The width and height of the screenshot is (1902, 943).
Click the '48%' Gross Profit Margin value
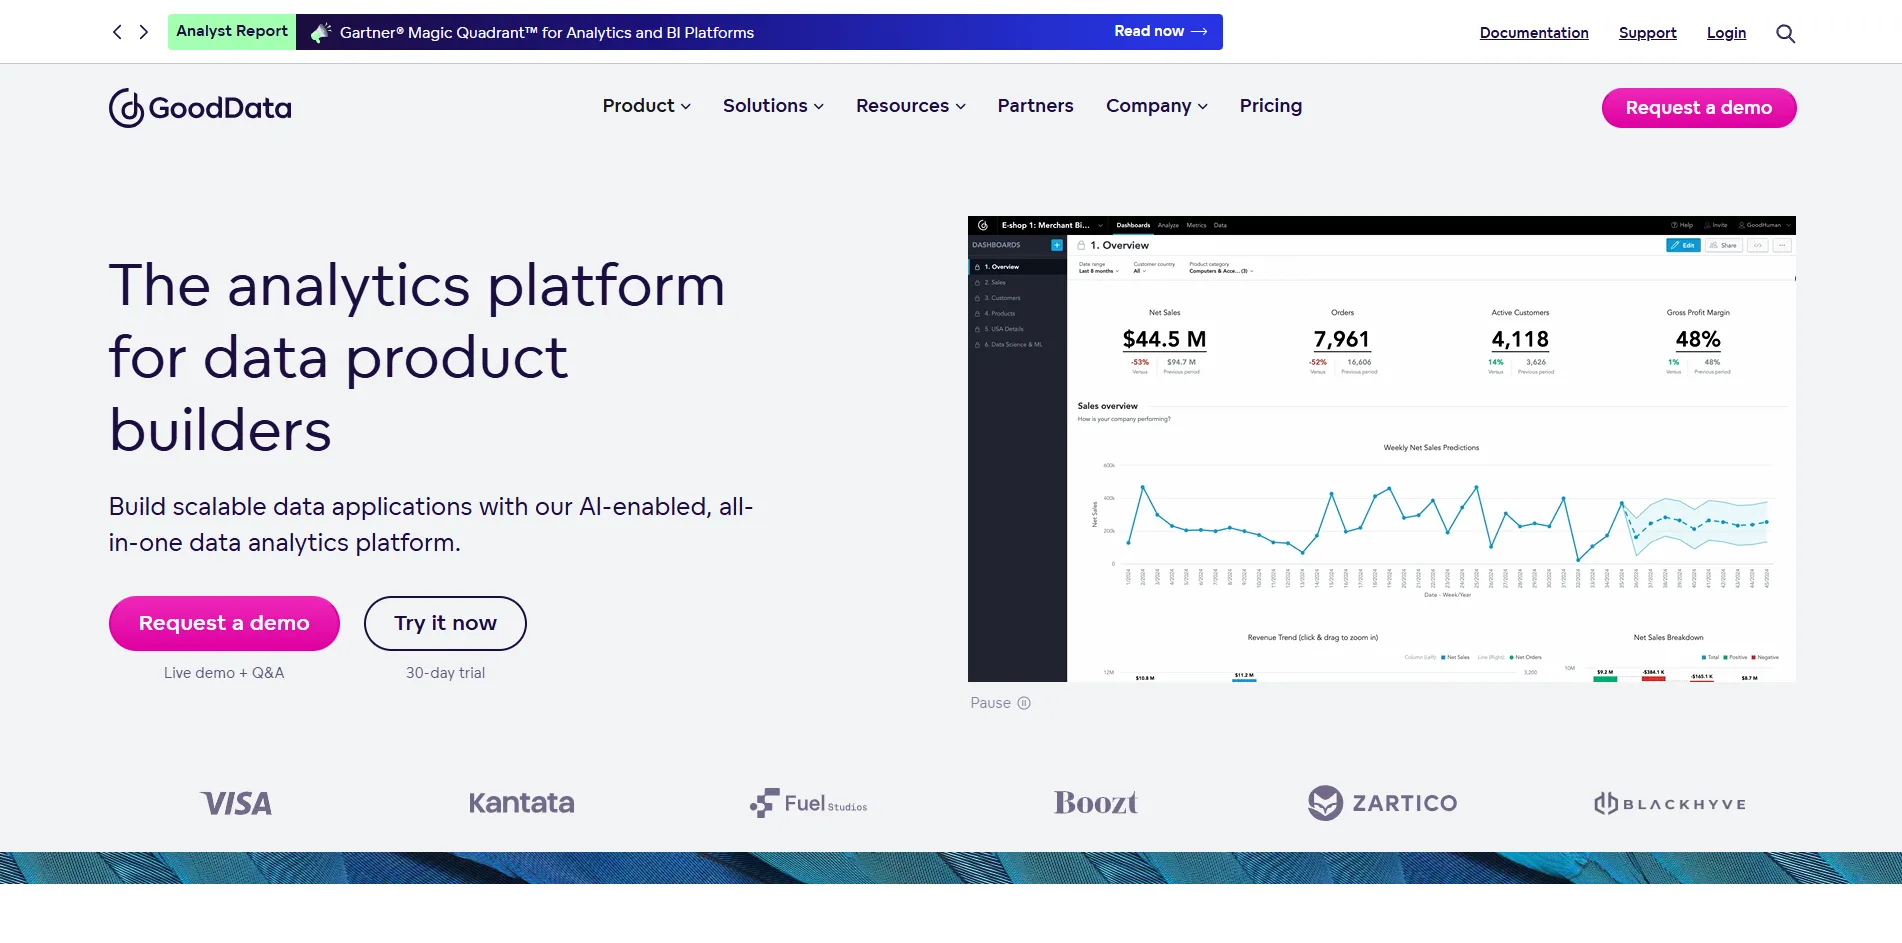pyautogui.click(x=1698, y=339)
